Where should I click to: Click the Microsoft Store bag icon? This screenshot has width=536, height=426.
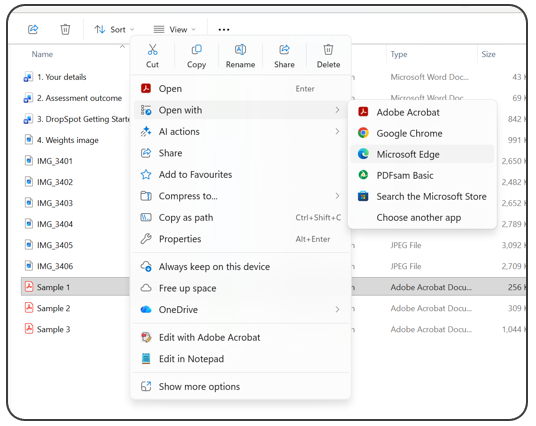(363, 196)
